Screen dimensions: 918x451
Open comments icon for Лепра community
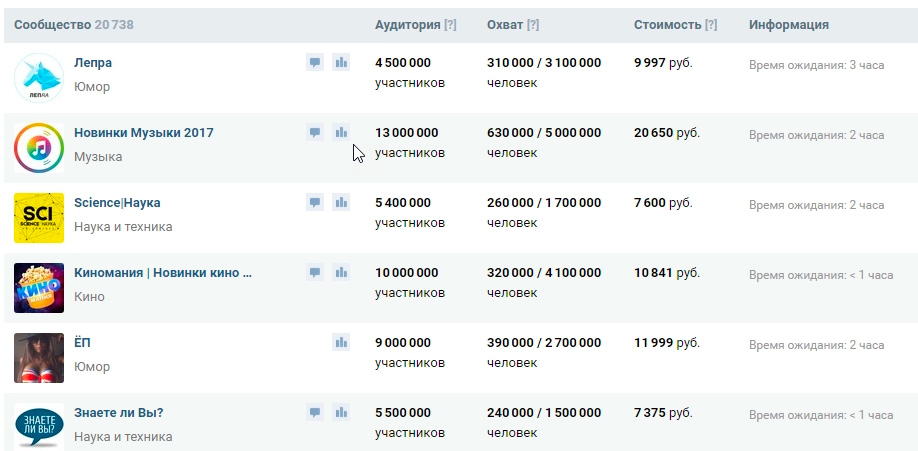pyautogui.click(x=315, y=62)
